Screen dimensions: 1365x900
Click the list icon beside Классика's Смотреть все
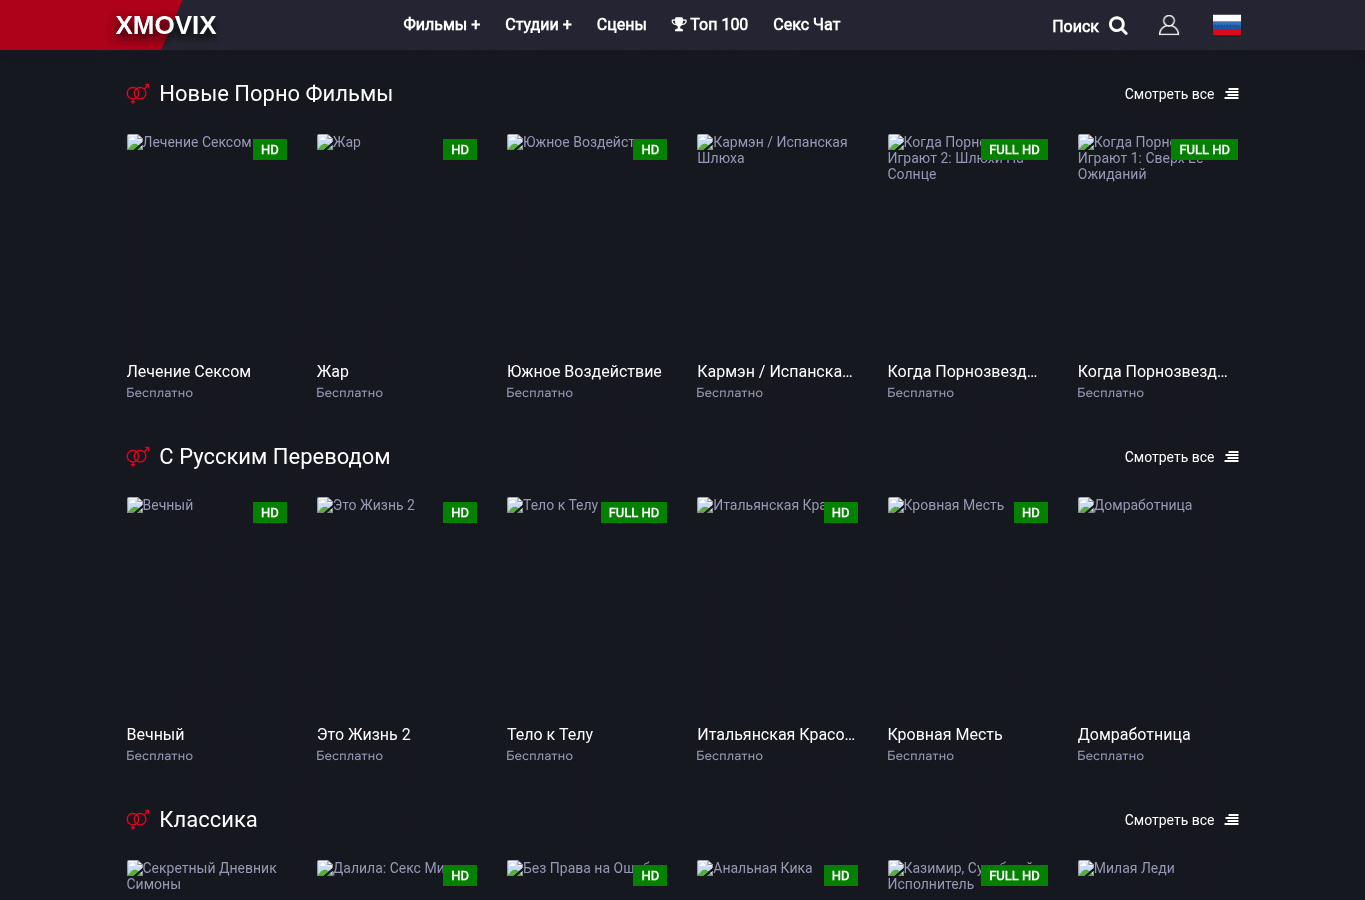tap(1232, 820)
